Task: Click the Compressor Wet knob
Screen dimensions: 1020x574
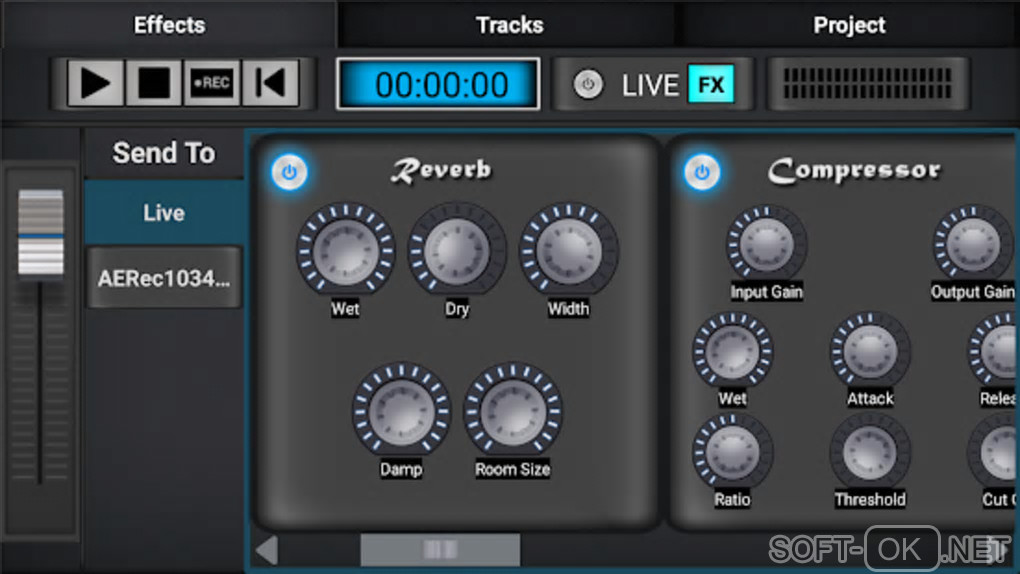Action: click(x=732, y=352)
